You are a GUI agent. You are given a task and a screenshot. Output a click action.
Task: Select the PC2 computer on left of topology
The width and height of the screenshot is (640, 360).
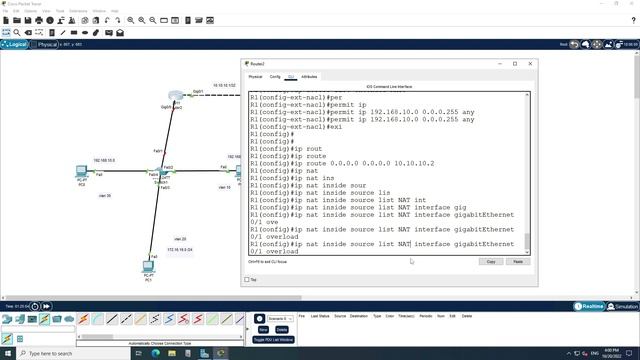82,171
